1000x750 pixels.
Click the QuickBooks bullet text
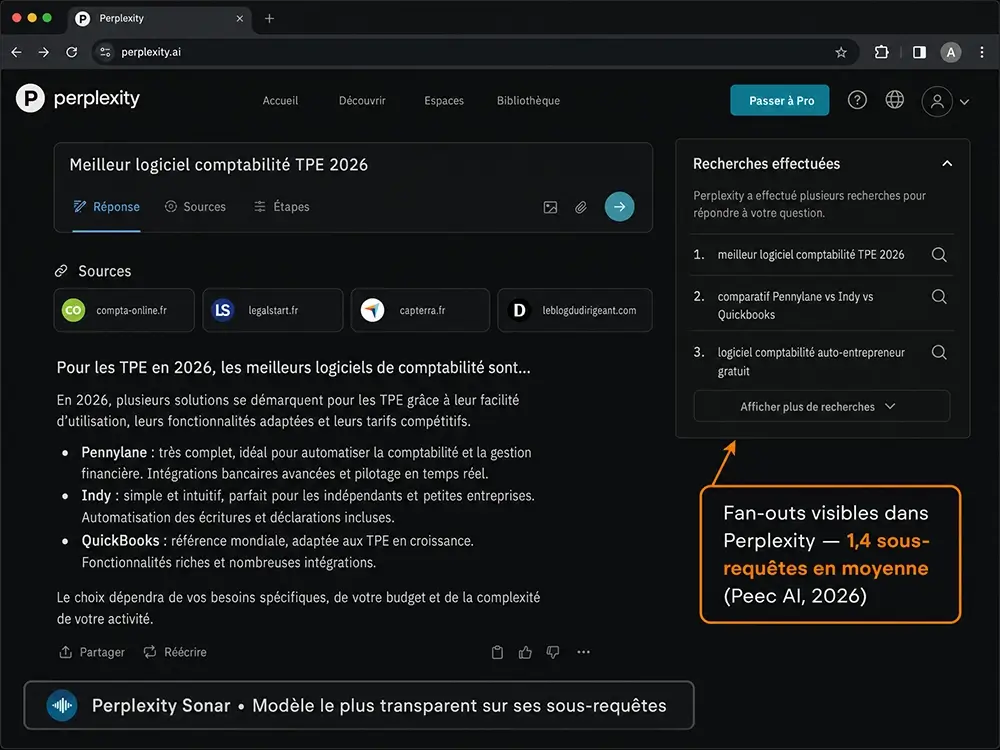click(277, 552)
